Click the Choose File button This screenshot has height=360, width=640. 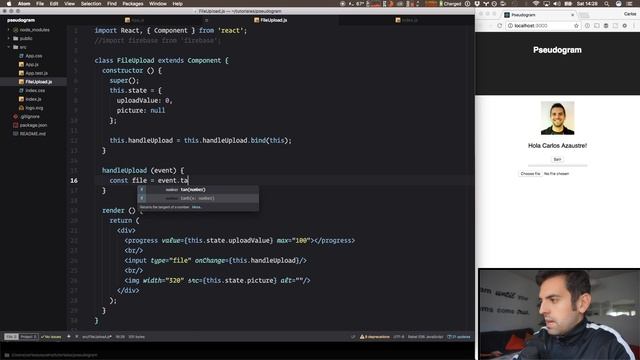pyautogui.click(x=530, y=173)
